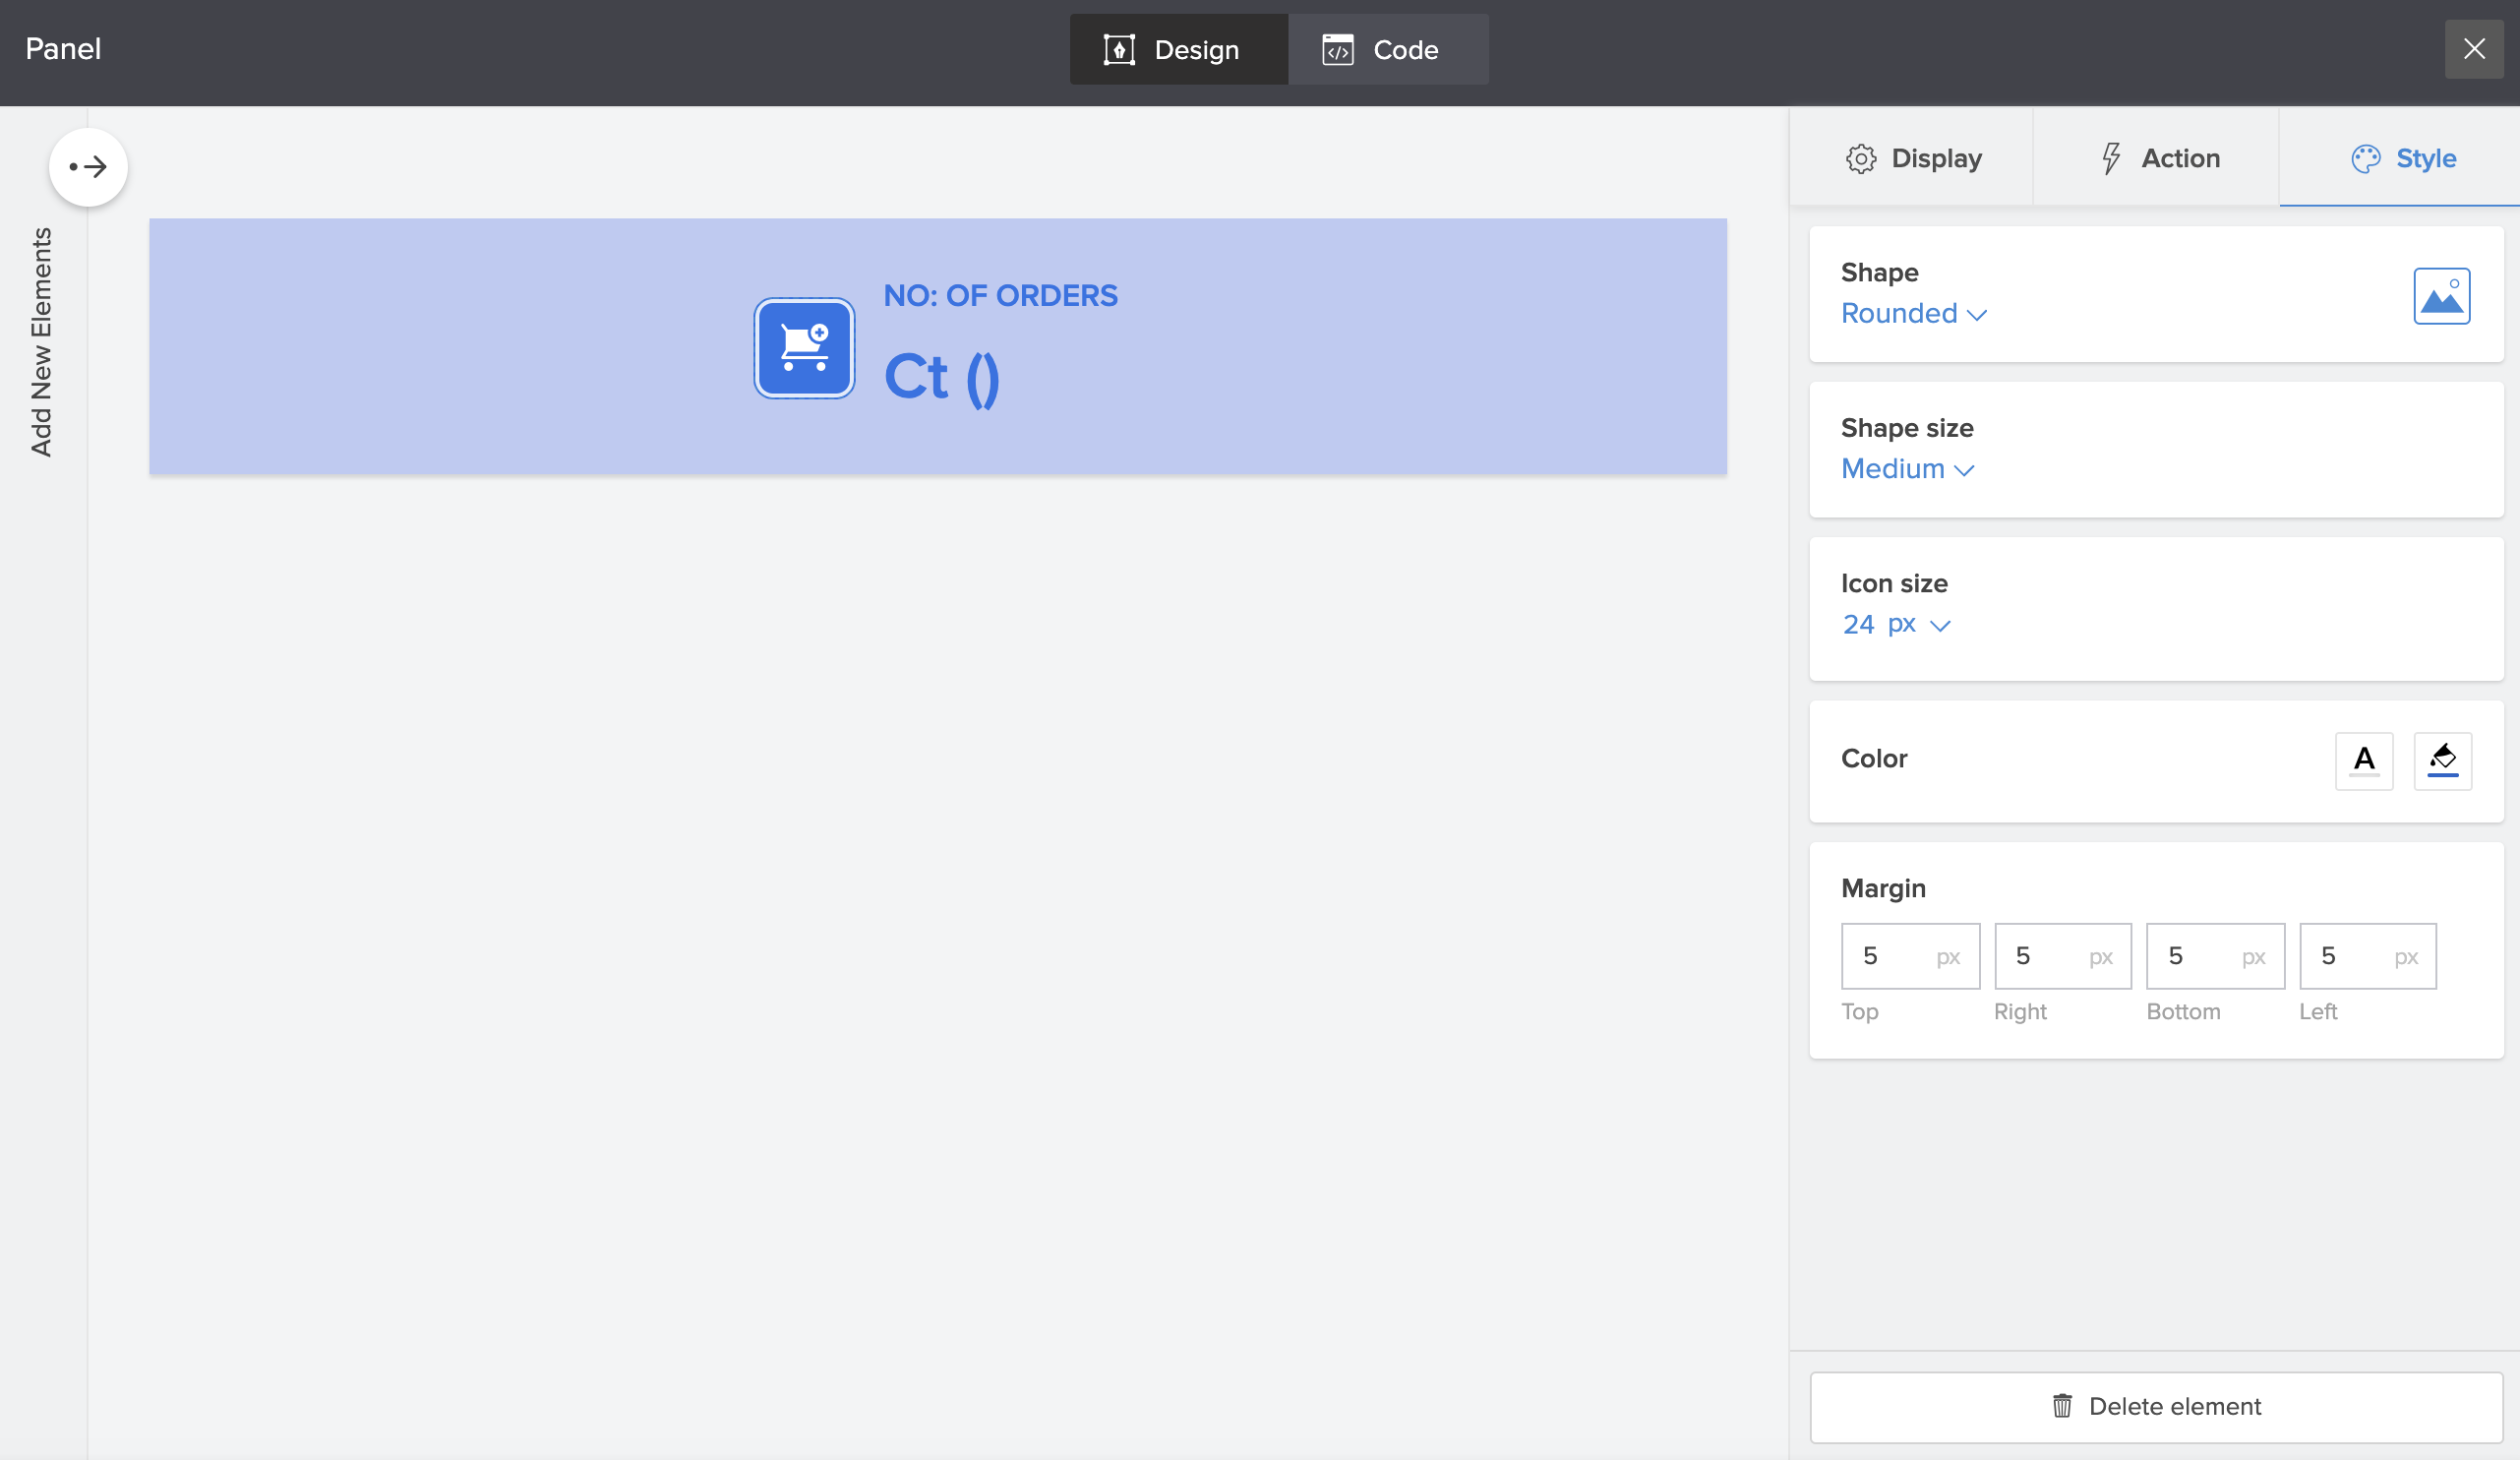
Task: Click the palette icon on the Style tab
Action: pyautogui.click(x=2365, y=159)
